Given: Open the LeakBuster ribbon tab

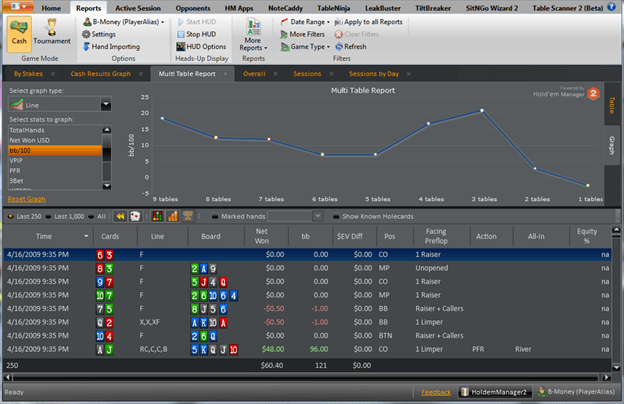Looking at the screenshot, I should point(383,8).
